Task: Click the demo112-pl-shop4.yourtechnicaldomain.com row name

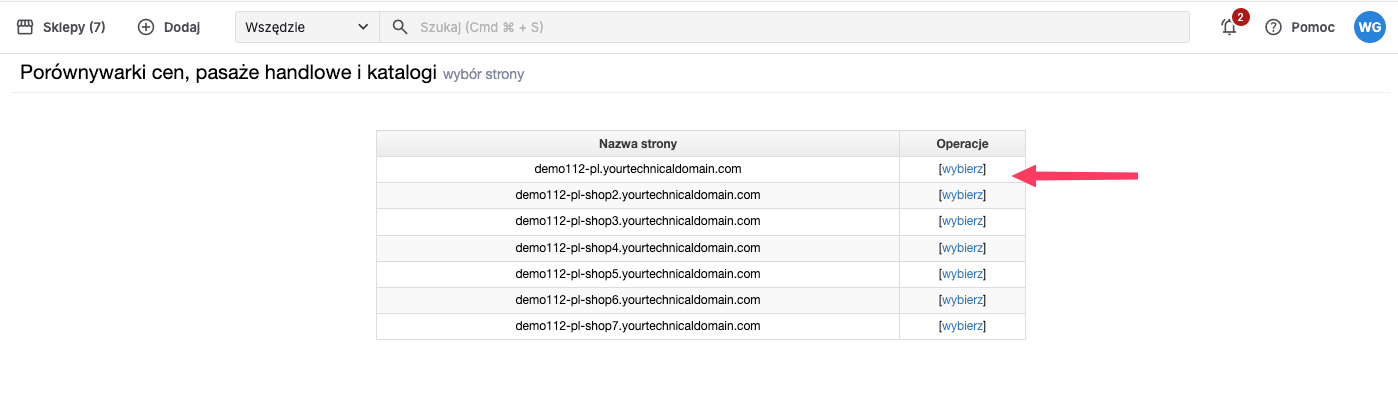Action: click(638, 248)
